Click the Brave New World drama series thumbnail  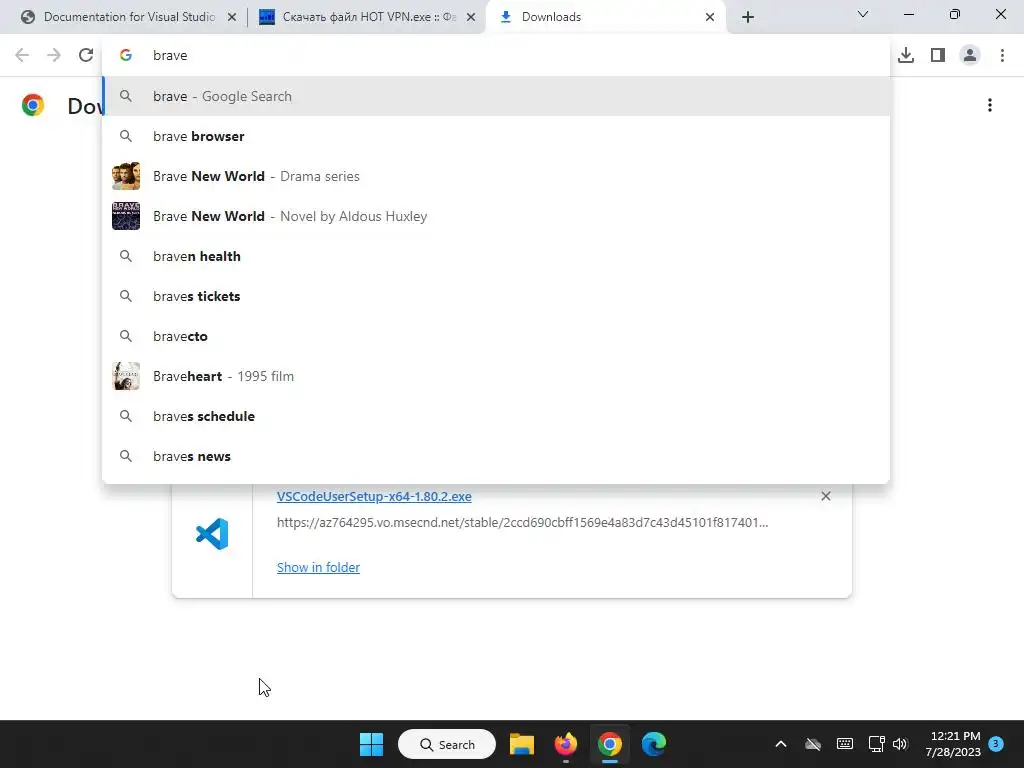pyautogui.click(x=126, y=176)
